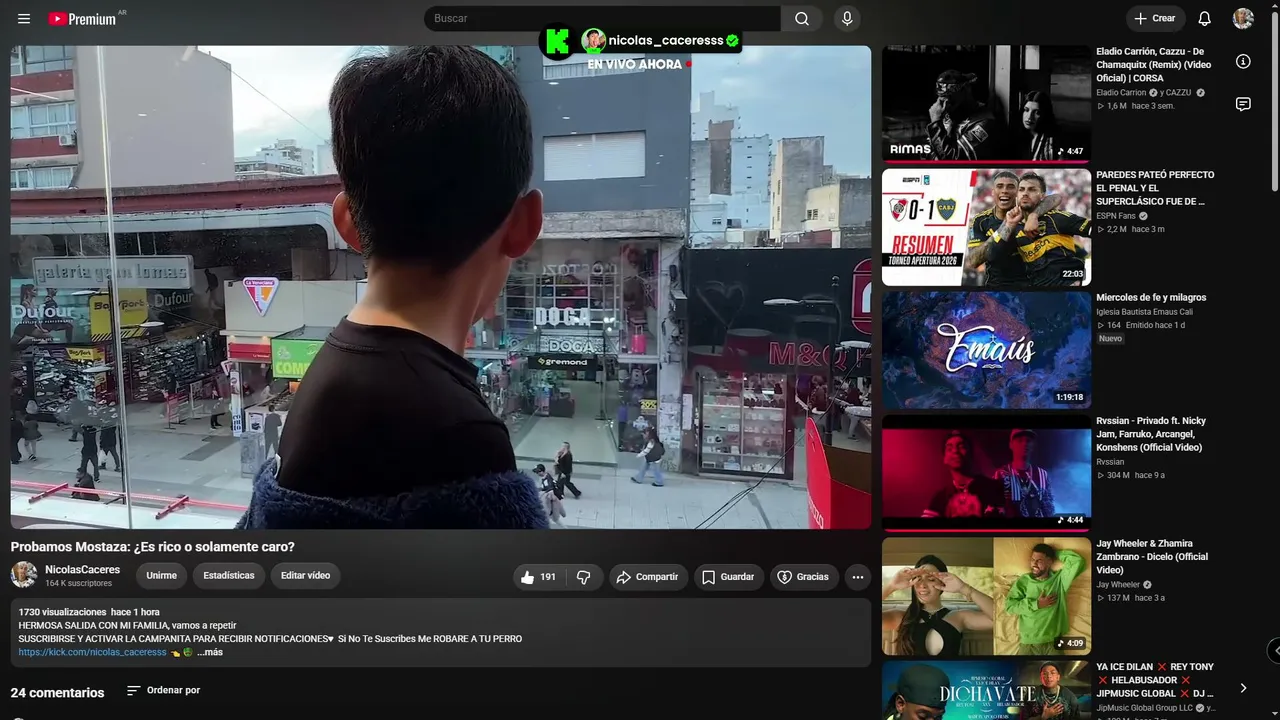
Task: Expand the description with ...más
Action: (210, 652)
